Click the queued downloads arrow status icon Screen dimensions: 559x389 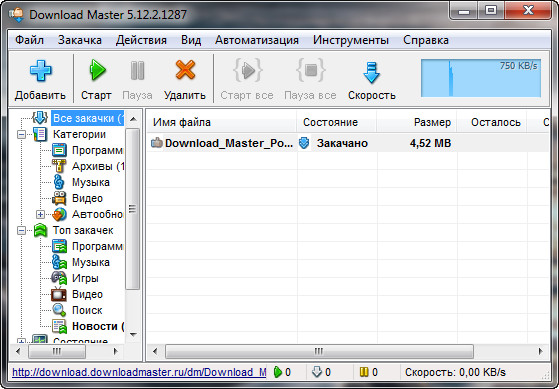click(x=317, y=372)
